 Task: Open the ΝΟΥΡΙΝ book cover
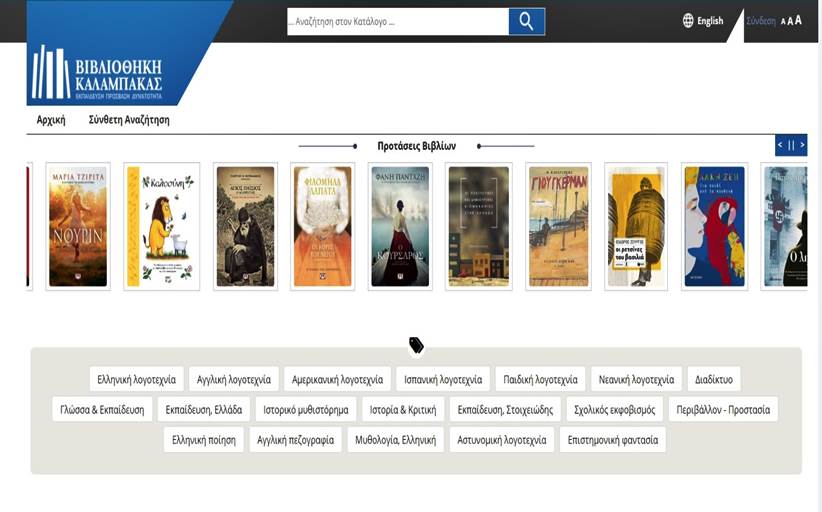(x=78, y=226)
